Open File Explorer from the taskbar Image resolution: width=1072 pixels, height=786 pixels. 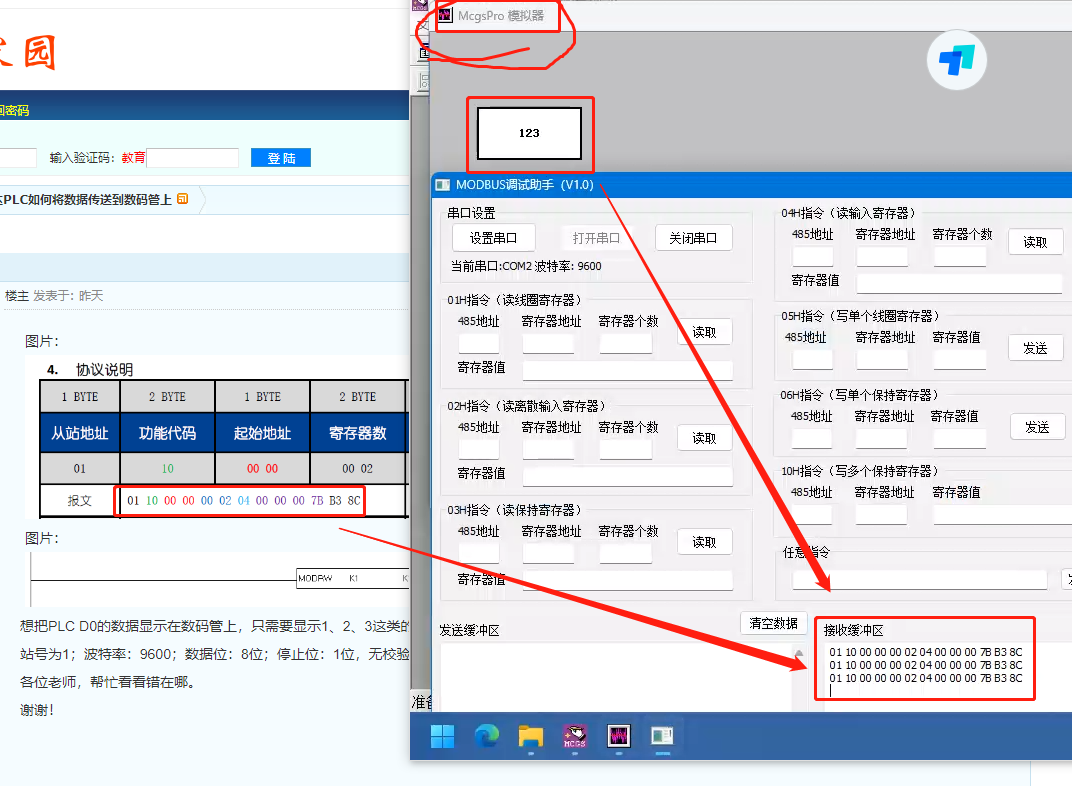click(530, 737)
